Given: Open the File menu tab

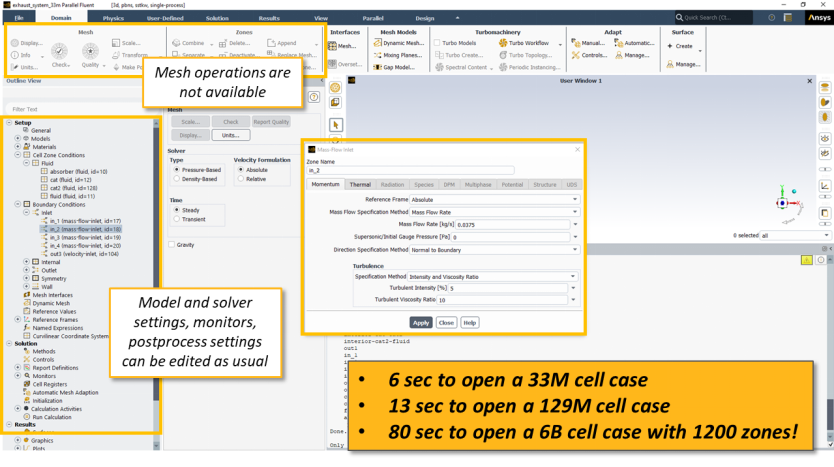Looking at the screenshot, I should pyautogui.click(x=19, y=18).
